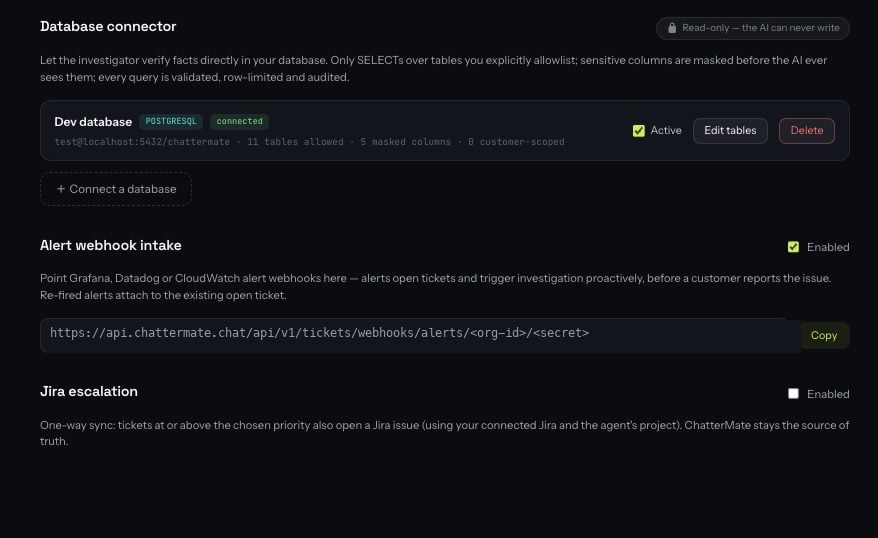Image resolution: width=878 pixels, height=538 pixels.
Task: Copy the alert webhook URL
Action: pos(824,335)
